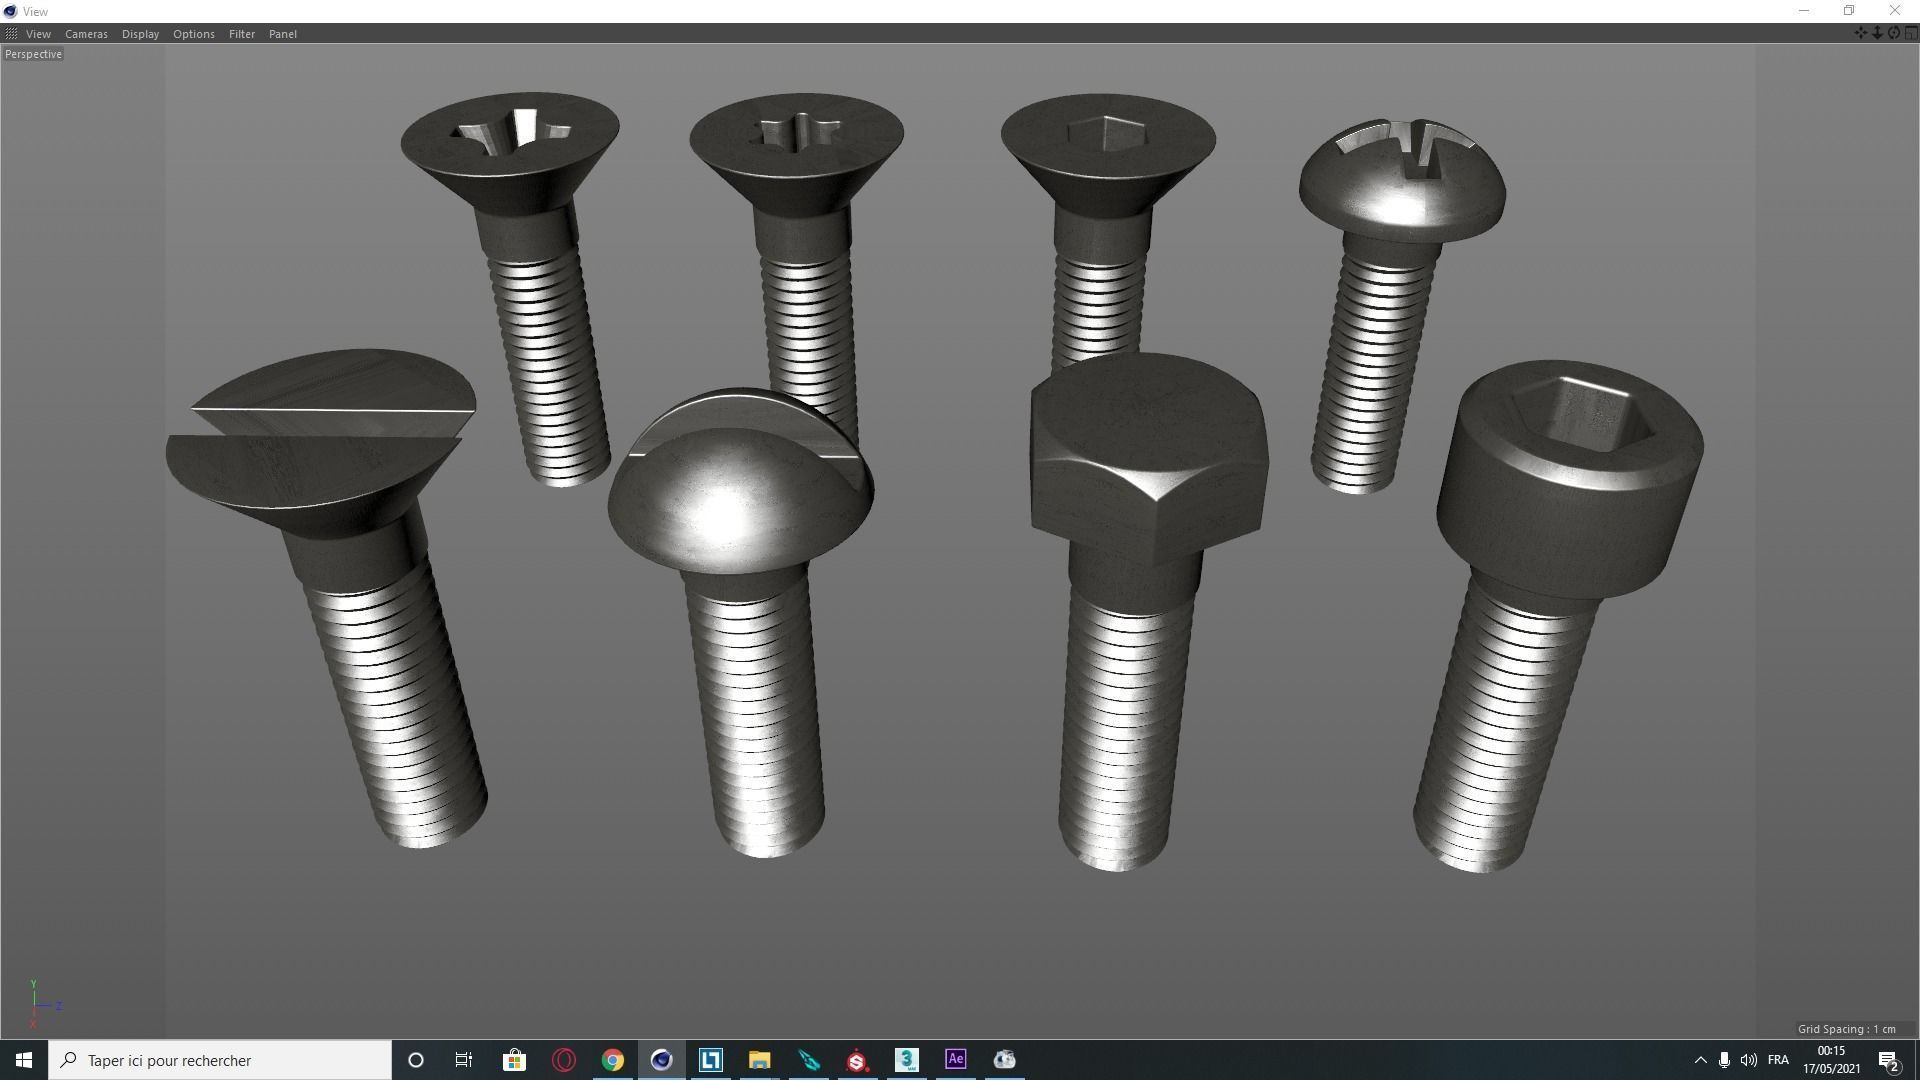The height and width of the screenshot is (1080, 1920).
Task: Open the View menu
Action: pos(38,34)
